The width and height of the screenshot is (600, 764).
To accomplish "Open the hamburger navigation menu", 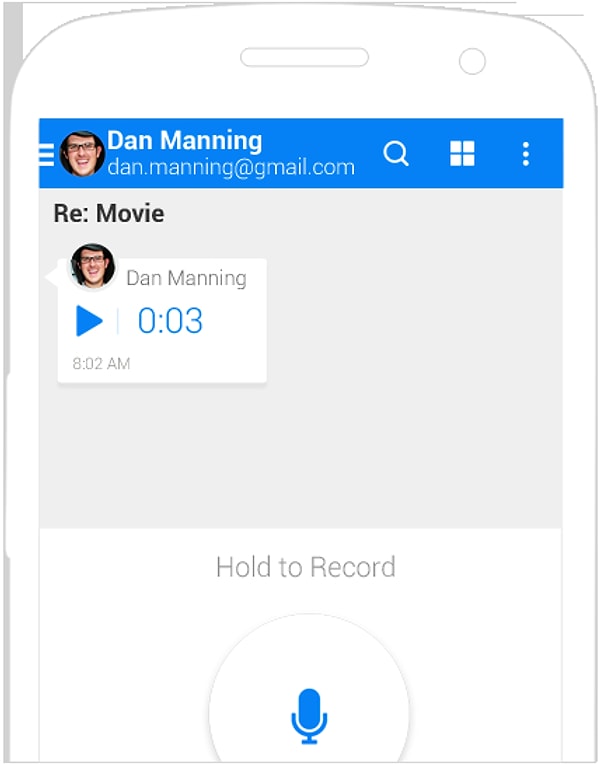I will [x=46, y=155].
